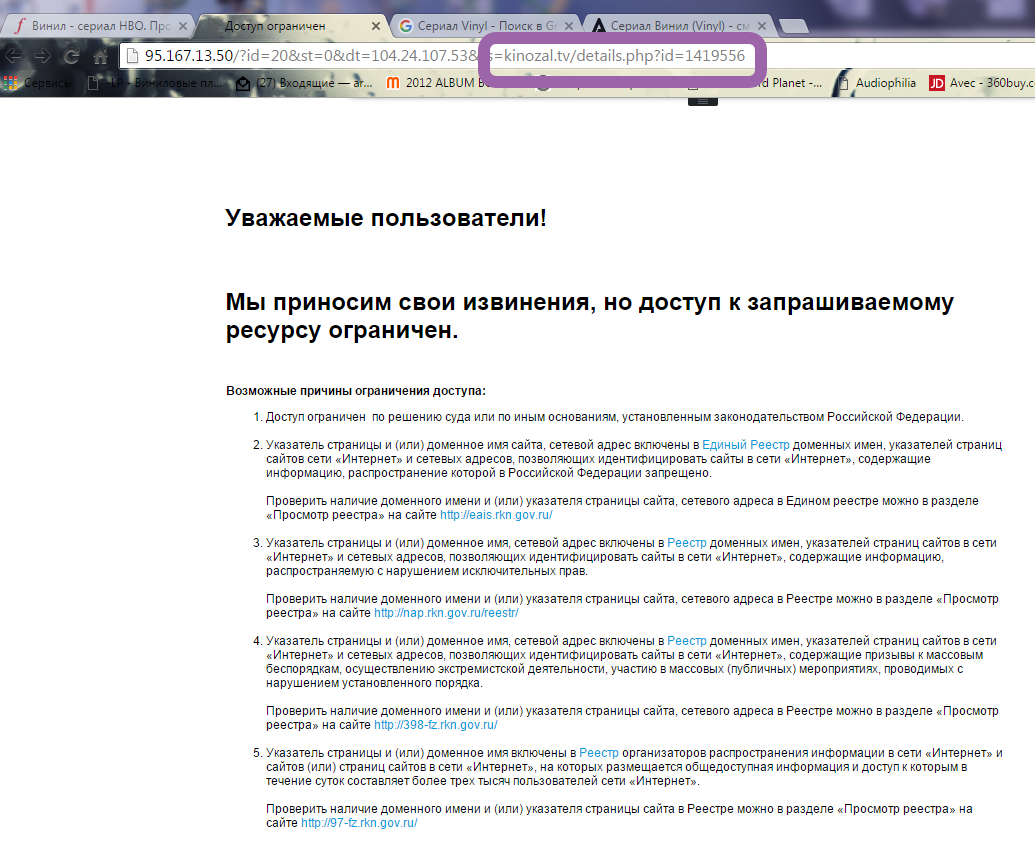Open the Сервисы apps grid bookmark
The height and width of the screenshot is (849, 1035).
click(x=38, y=84)
